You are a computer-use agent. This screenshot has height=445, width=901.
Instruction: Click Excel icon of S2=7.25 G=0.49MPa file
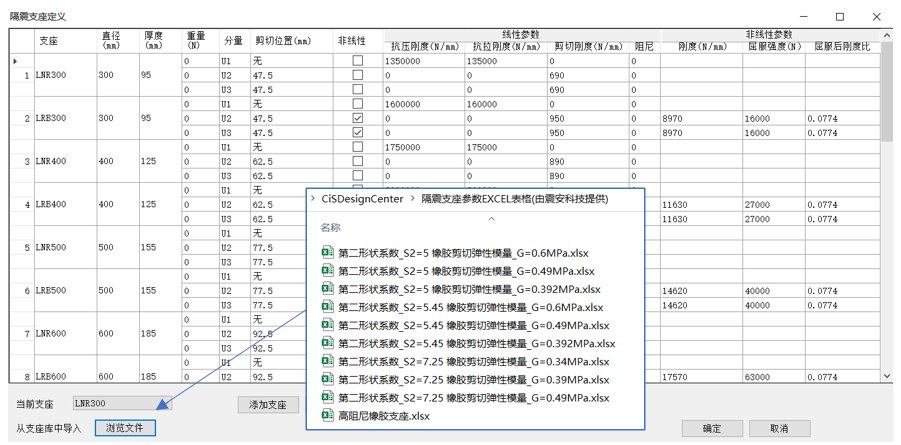coord(327,397)
